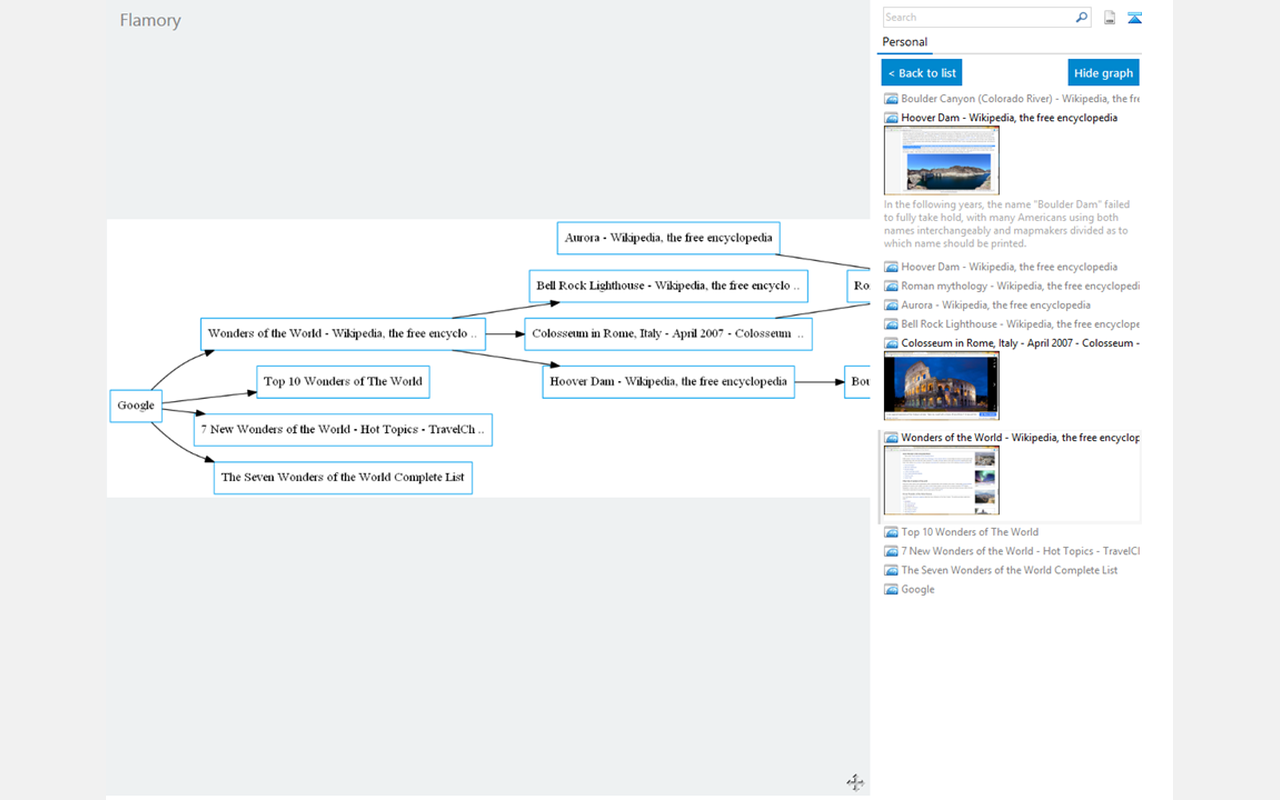Click the Top 10 Wonders entry's icon
The width and height of the screenshot is (1280, 800).
(890, 532)
